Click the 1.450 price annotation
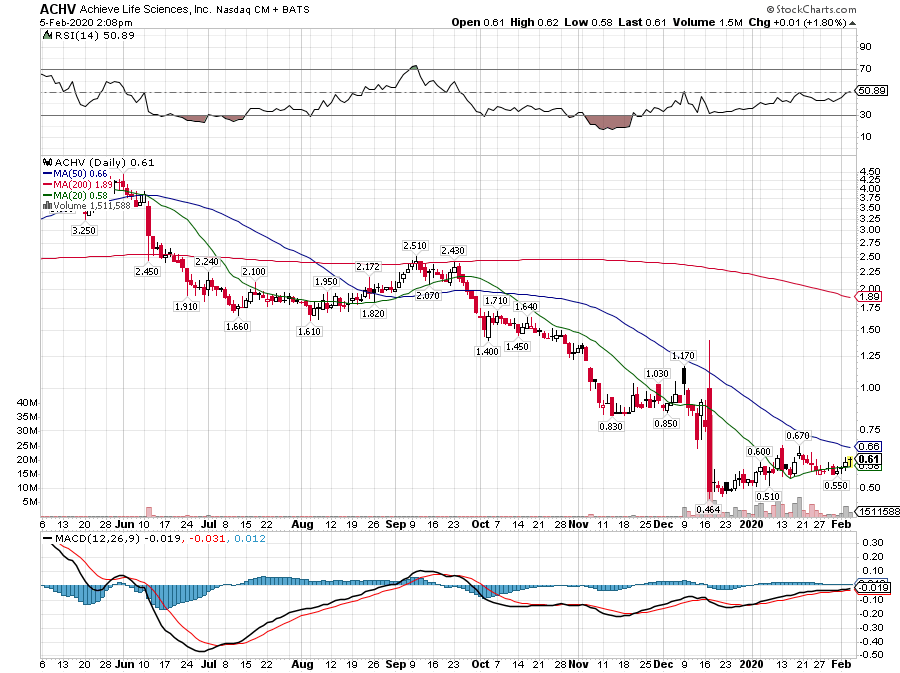Viewport: 900px width, 673px height. (x=517, y=347)
